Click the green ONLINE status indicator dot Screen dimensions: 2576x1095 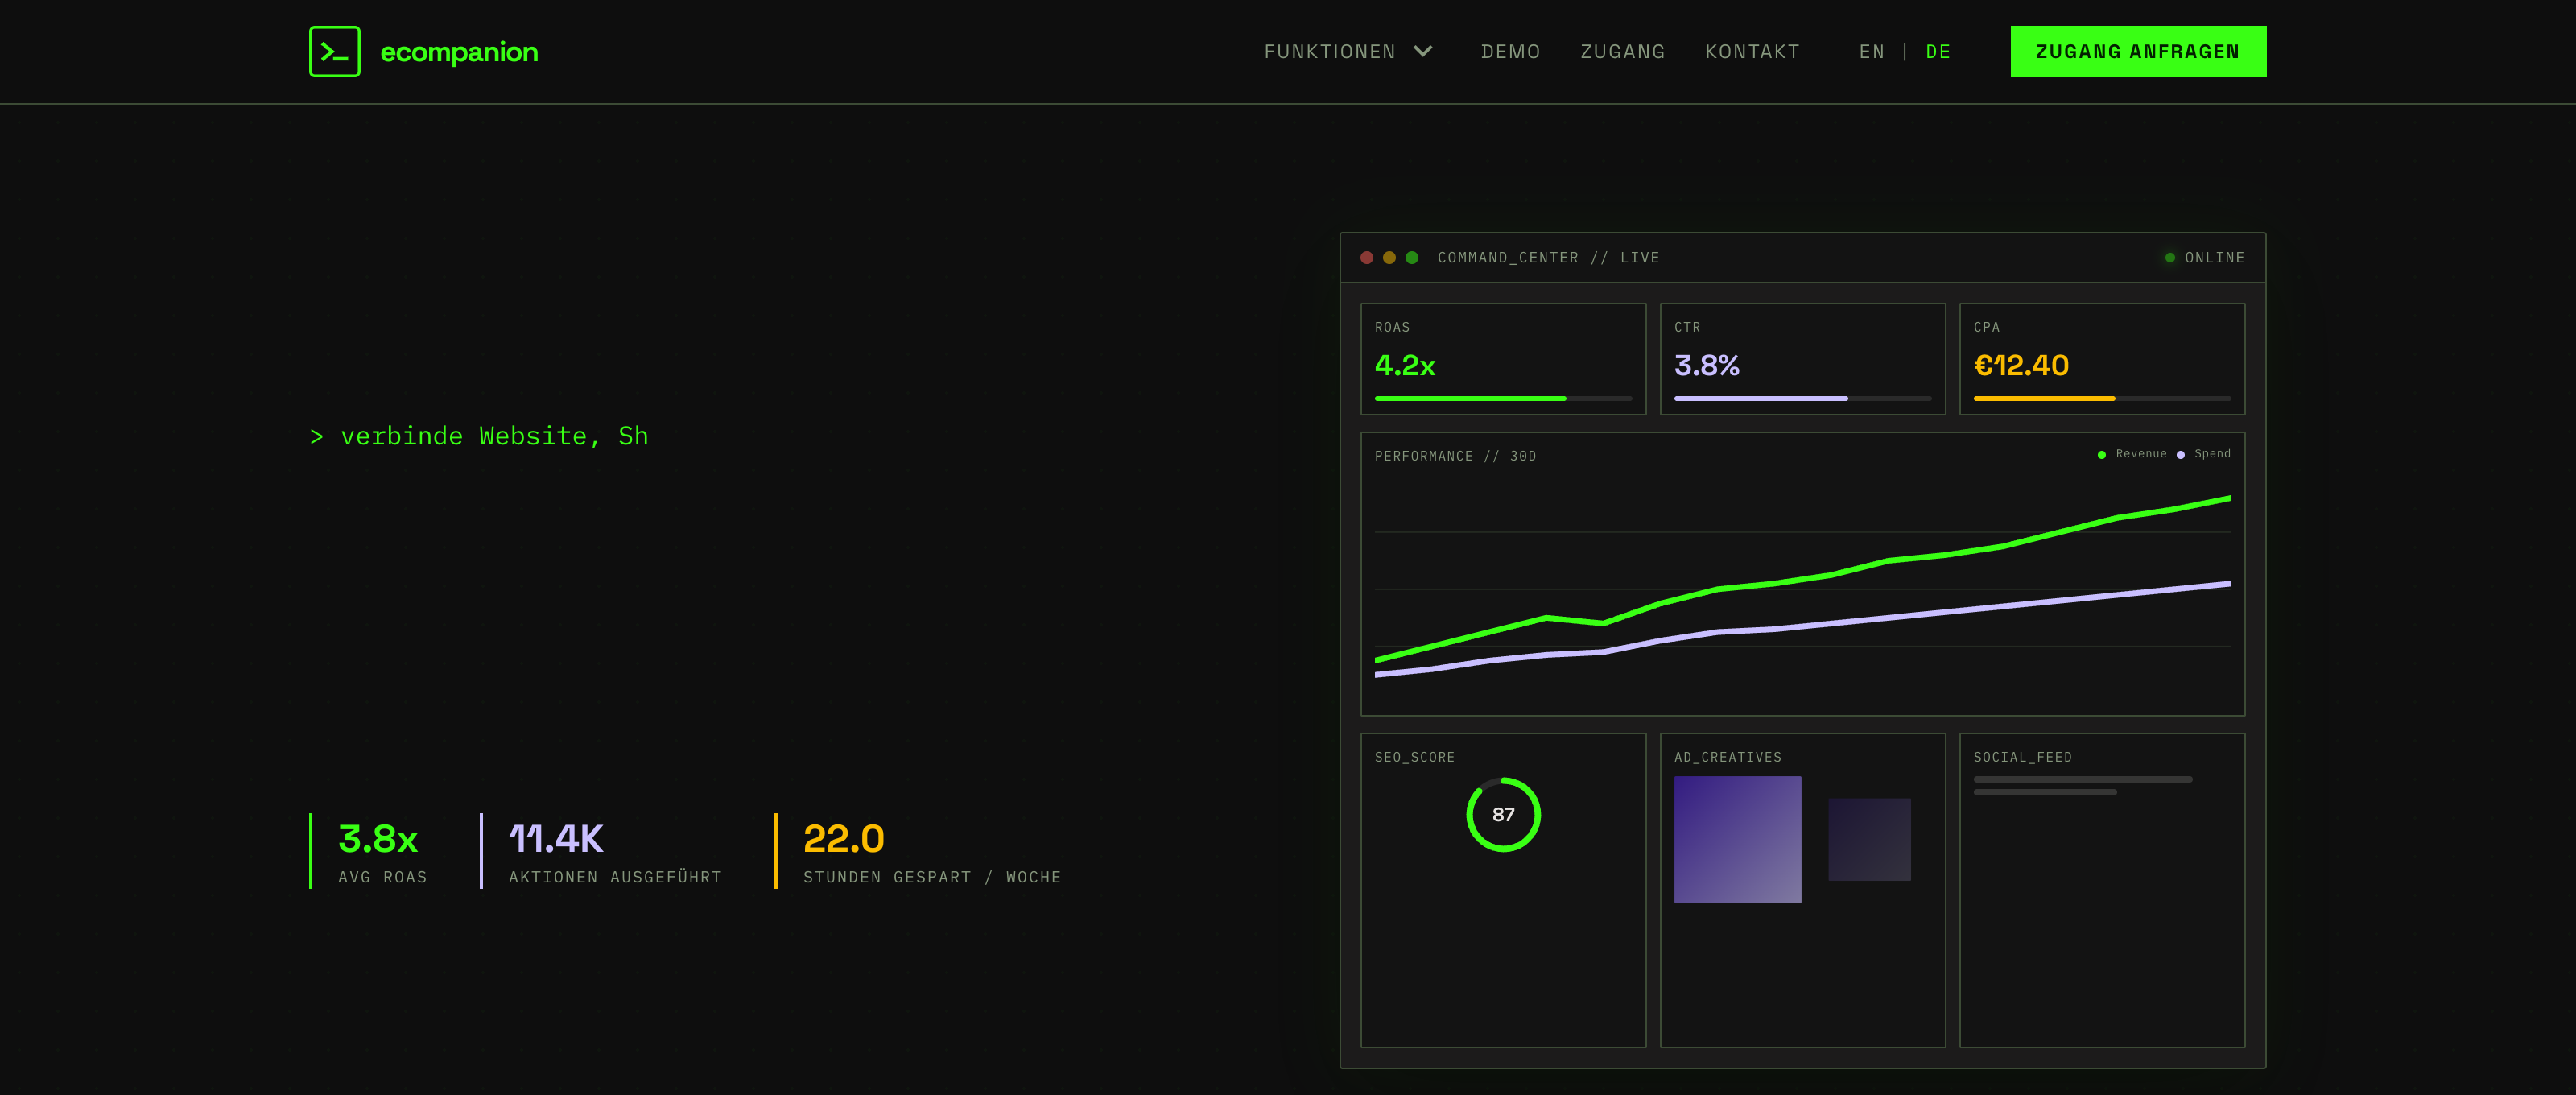[x=2169, y=257]
